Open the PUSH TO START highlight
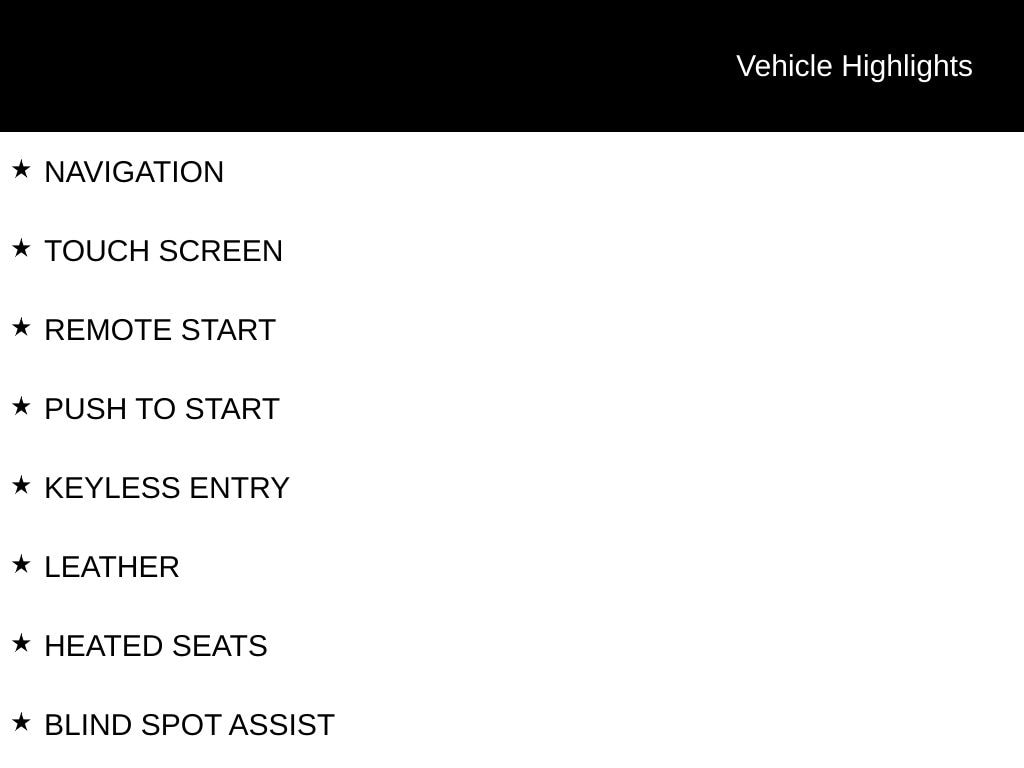The width and height of the screenshot is (1024, 768). 162,409
